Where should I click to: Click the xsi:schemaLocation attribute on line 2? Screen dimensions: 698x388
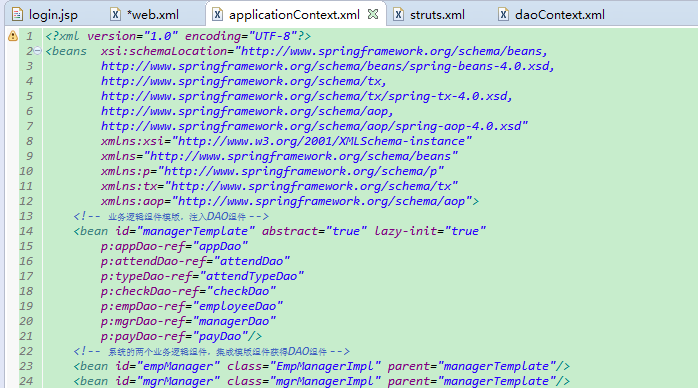[164, 51]
